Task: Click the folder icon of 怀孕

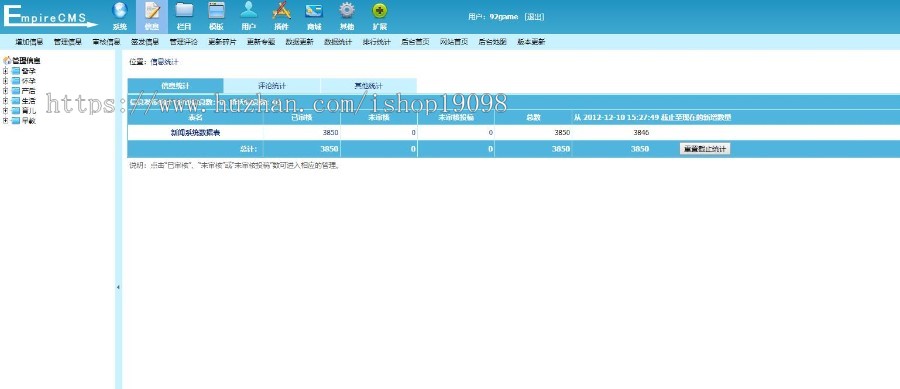Action: (15, 81)
